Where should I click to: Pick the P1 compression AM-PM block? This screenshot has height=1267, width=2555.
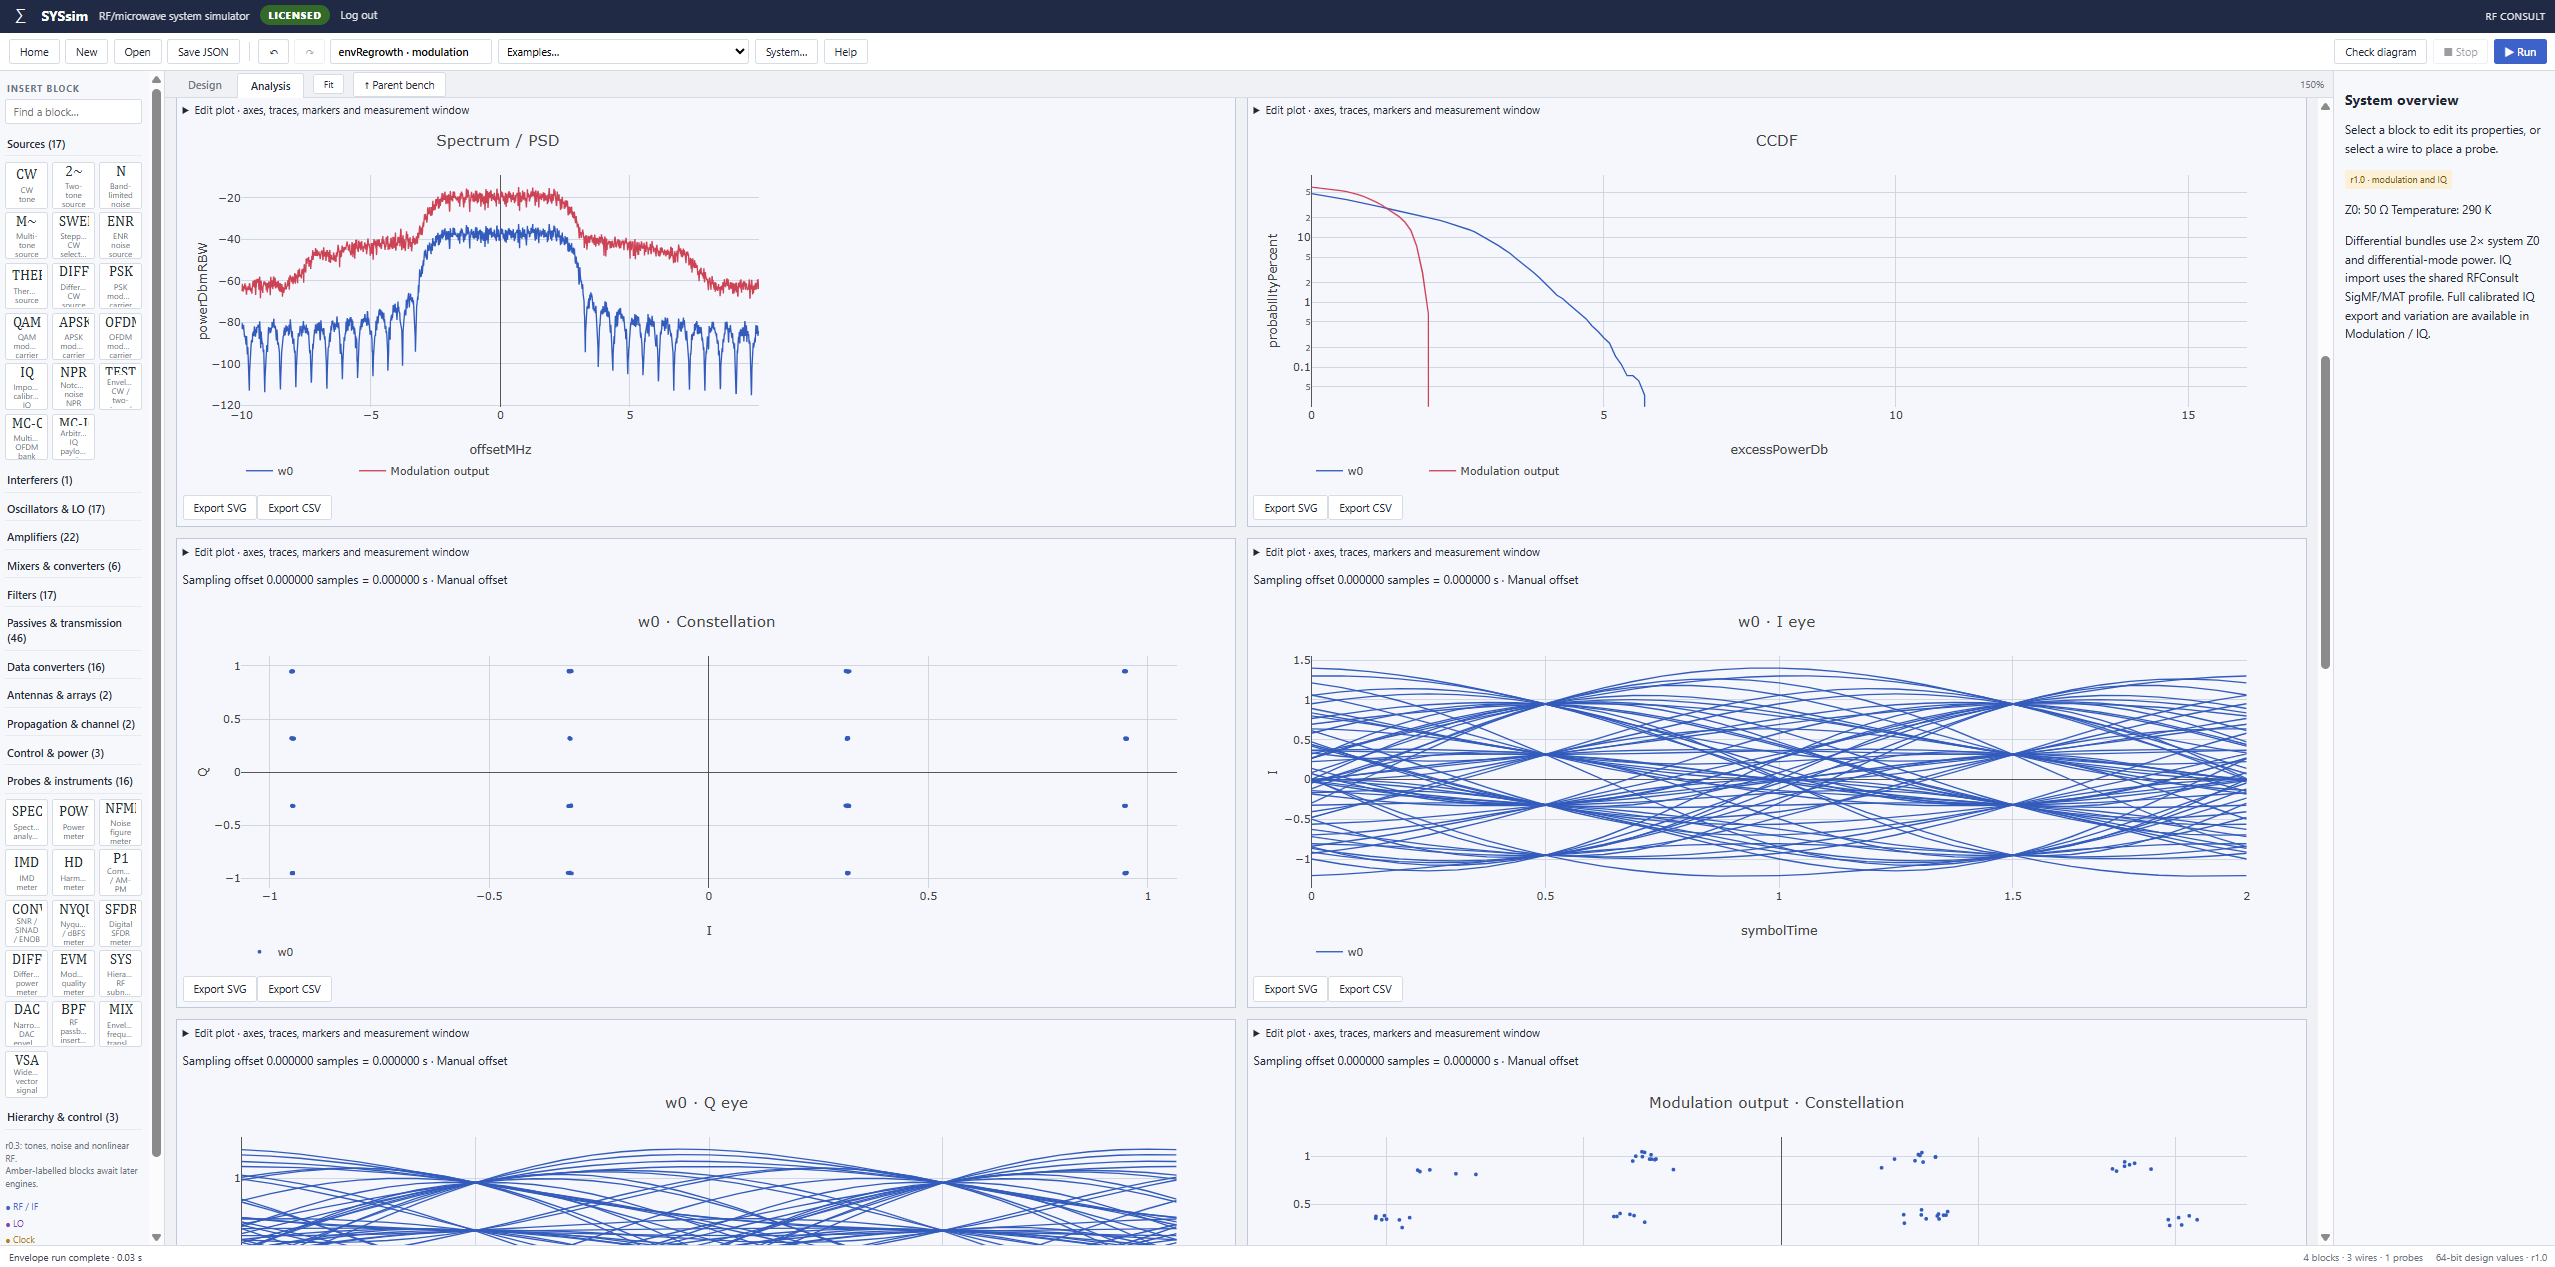pos(121,872)
